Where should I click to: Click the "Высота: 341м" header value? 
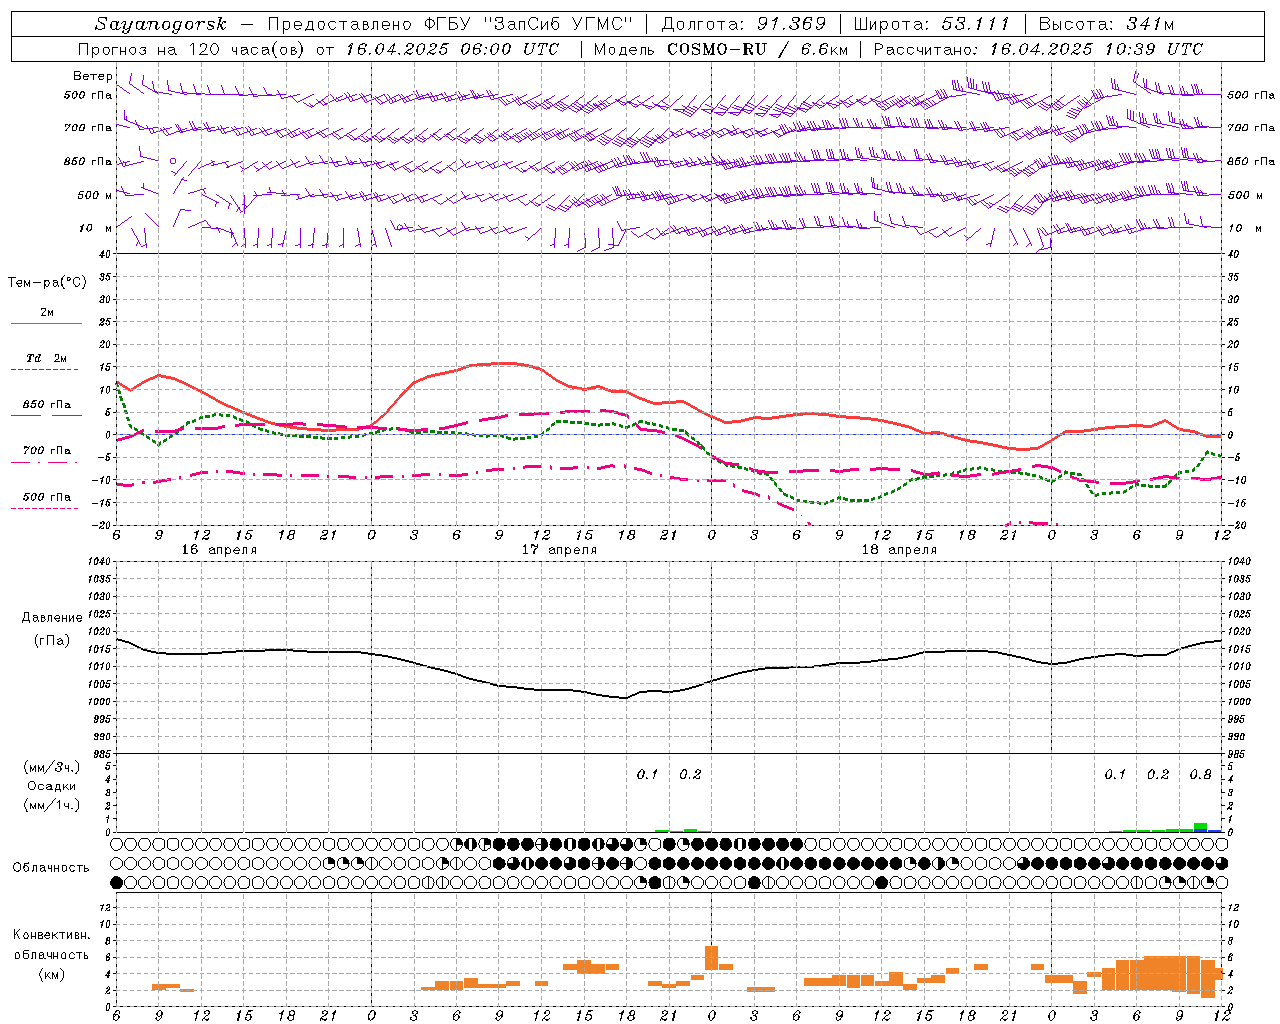pos(1105,24)
